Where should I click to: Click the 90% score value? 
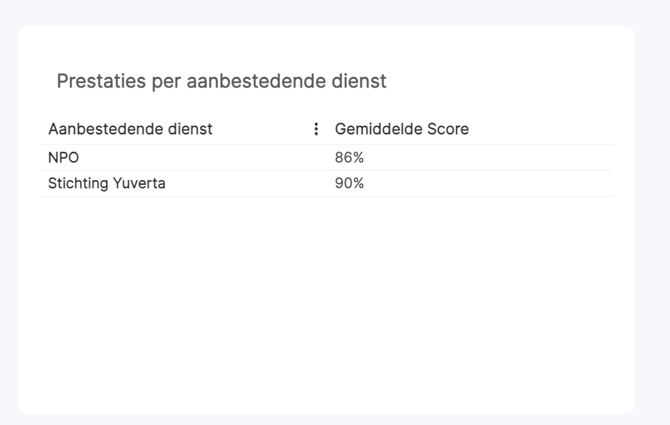click(x=349, y=183)
